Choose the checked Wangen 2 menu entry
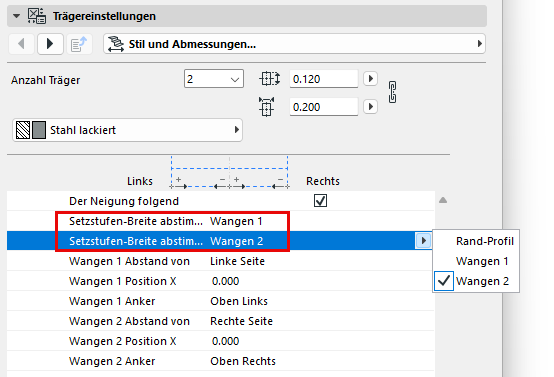Screen dimensions: 554x377 (476, 281)
